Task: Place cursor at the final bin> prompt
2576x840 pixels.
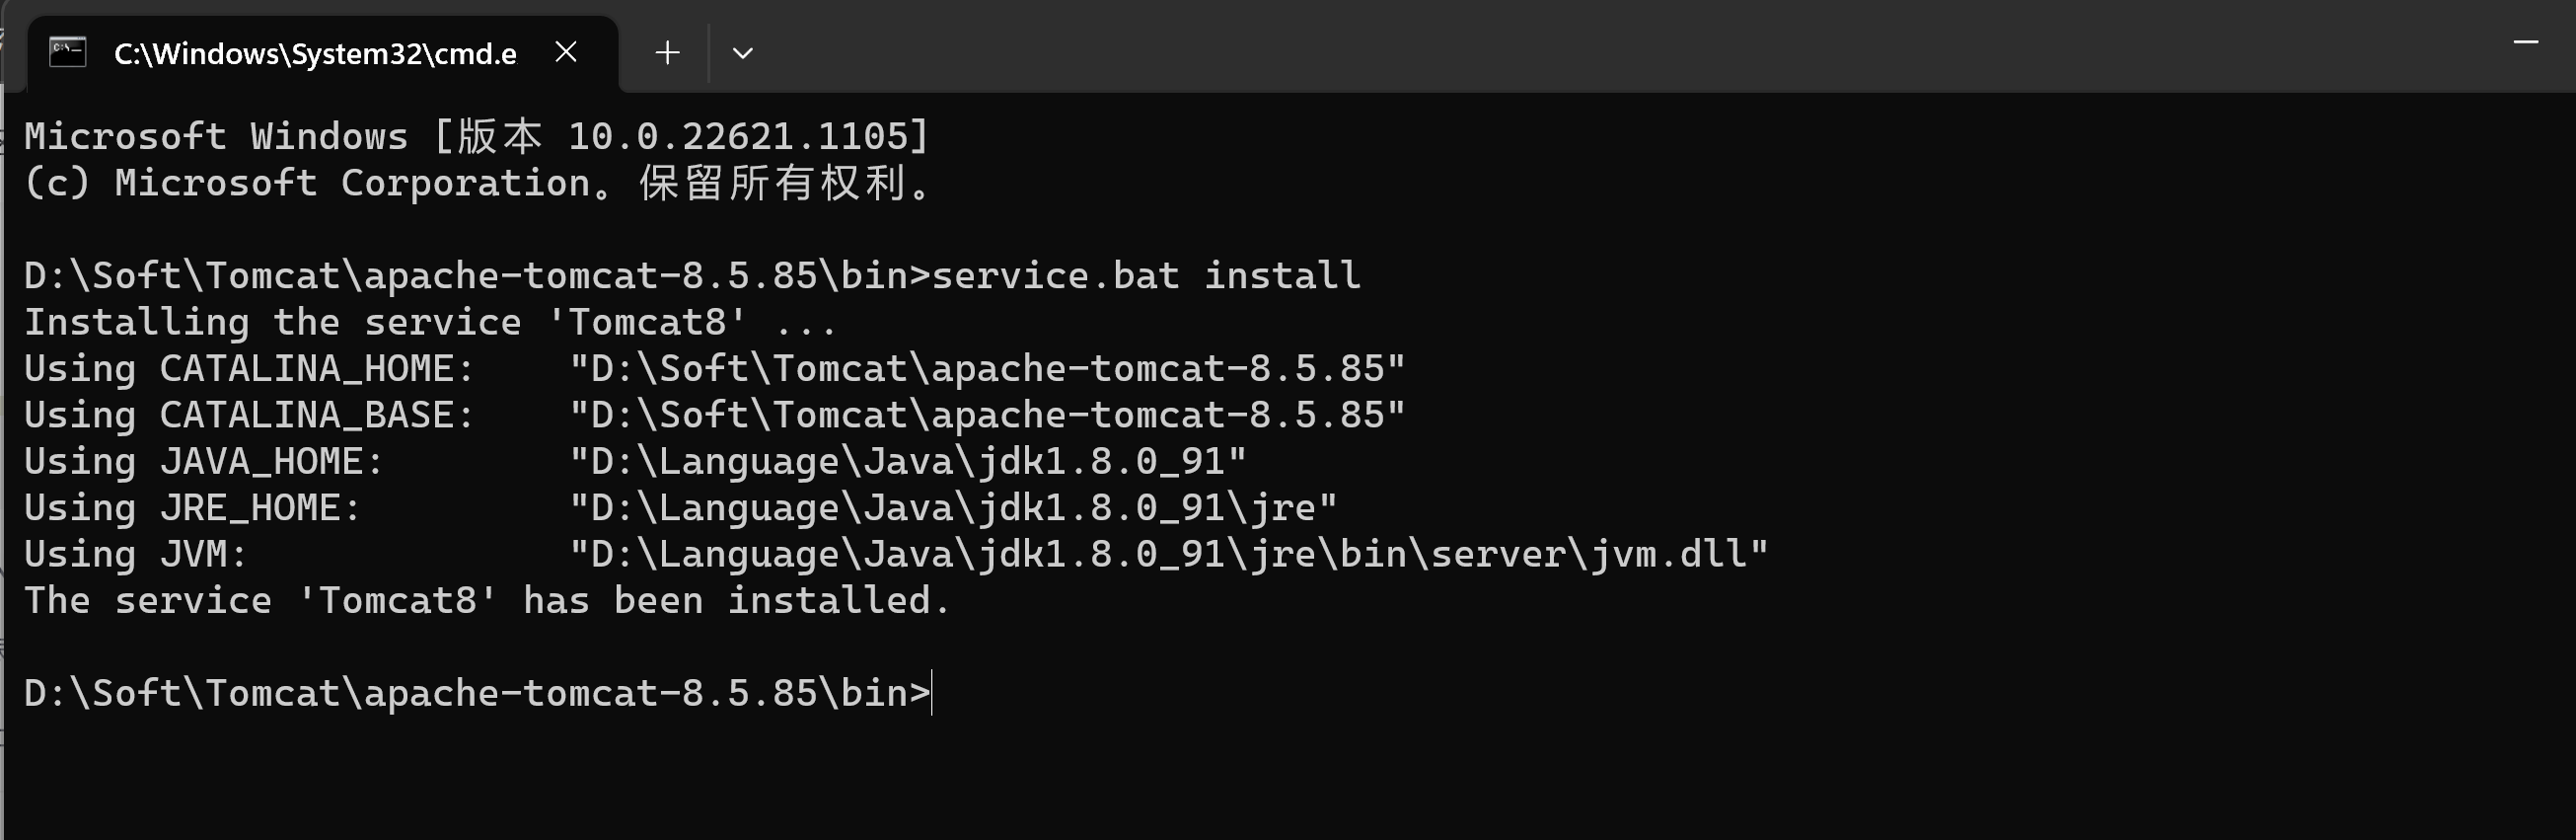Action: (x=932, y=693)
